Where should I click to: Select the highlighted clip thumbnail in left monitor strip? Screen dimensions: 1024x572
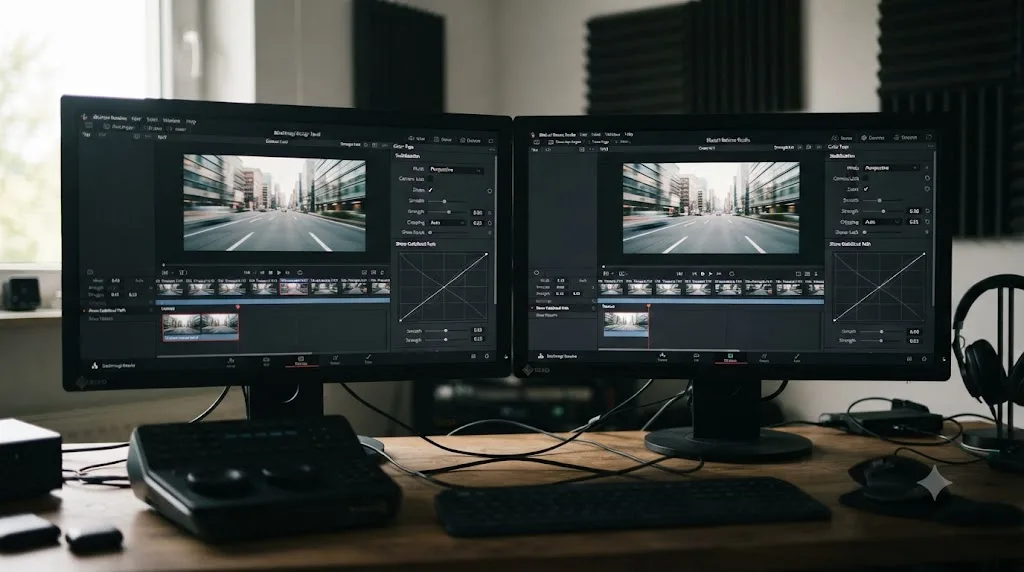294,288
